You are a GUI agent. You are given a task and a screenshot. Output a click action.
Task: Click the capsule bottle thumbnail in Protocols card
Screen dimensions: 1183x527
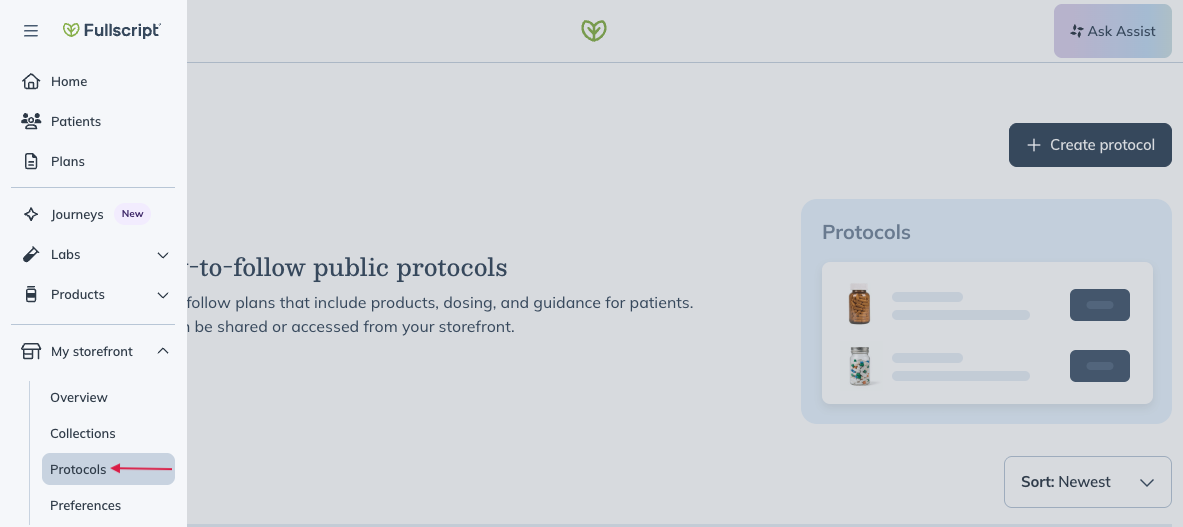coord(859,366)
